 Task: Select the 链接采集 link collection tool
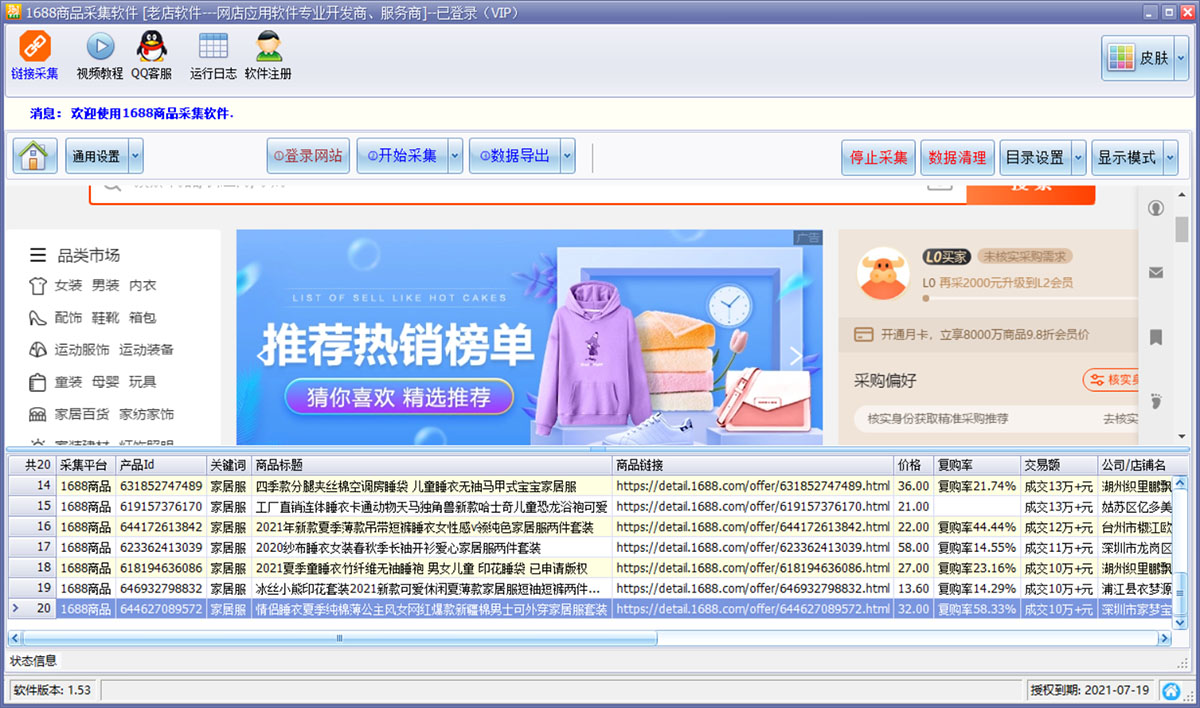(35, 55)
